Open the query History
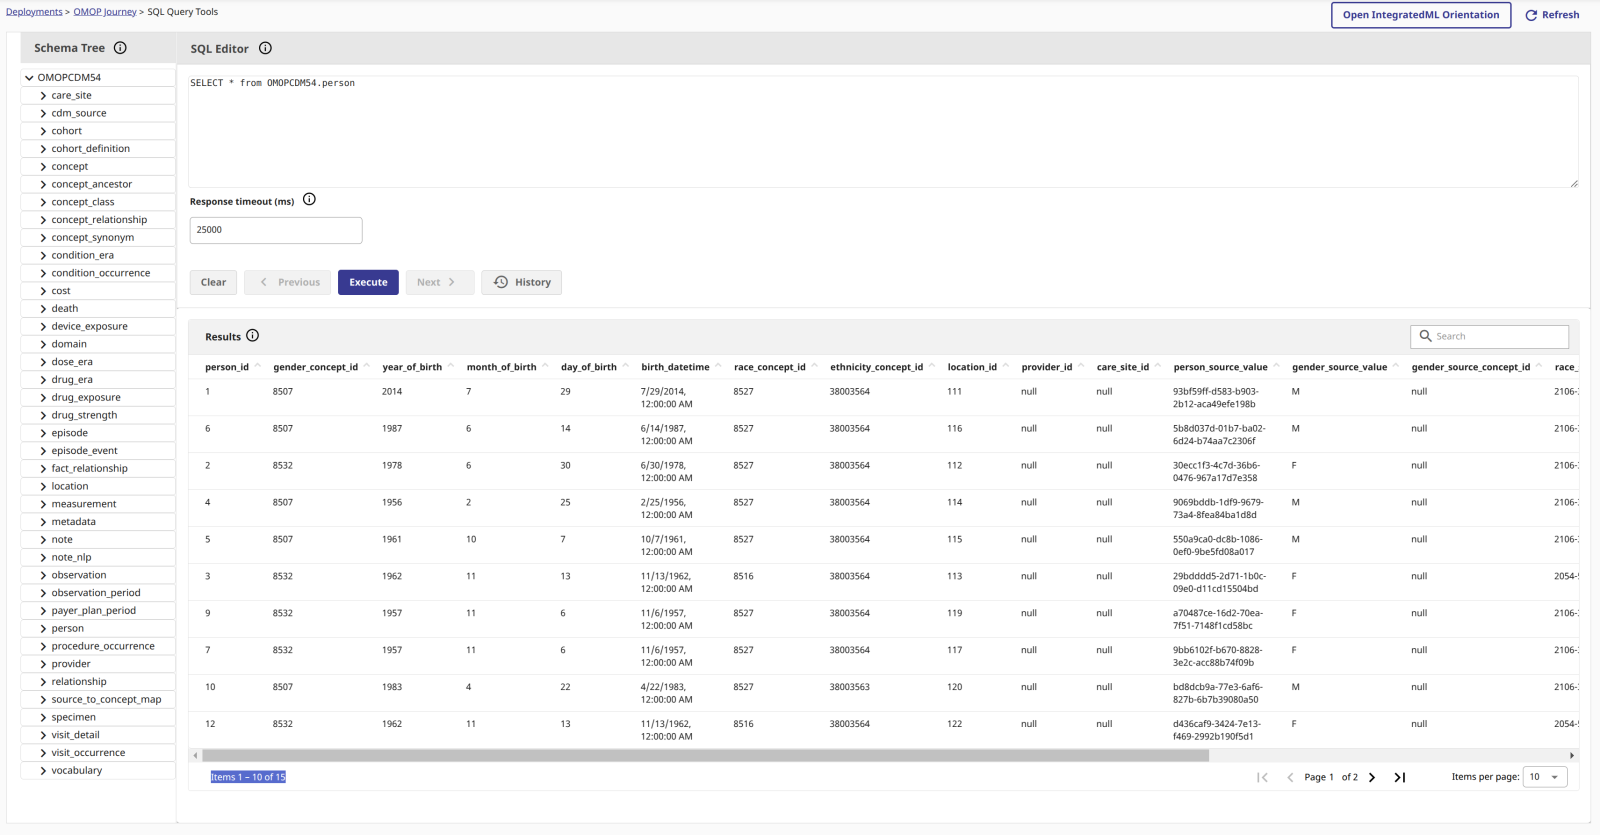This screenshot has width=1600, height=835. coord(522,282)
